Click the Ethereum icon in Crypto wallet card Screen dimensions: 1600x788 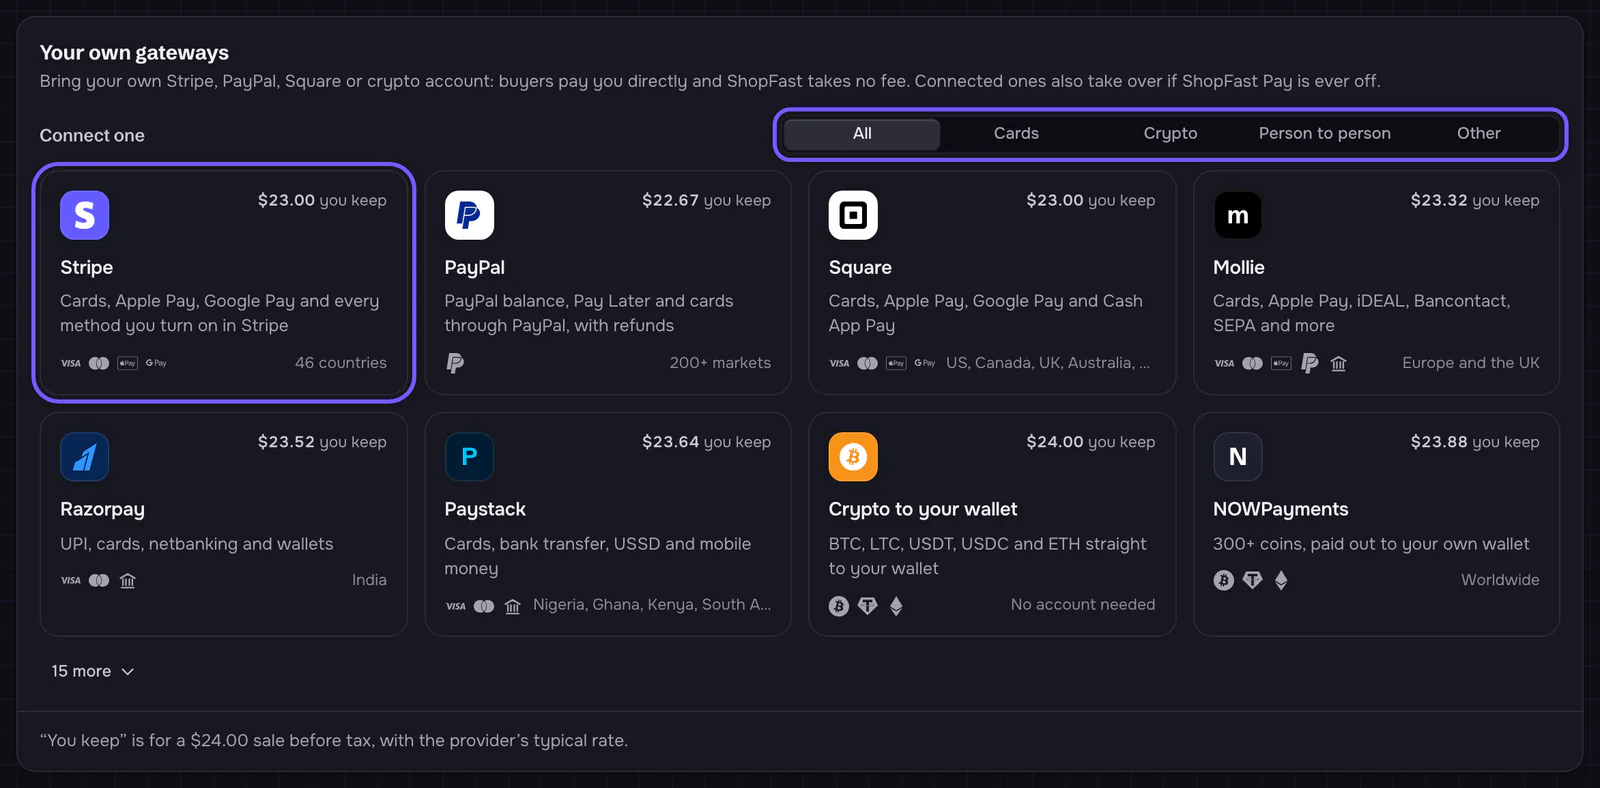[896, 606]
